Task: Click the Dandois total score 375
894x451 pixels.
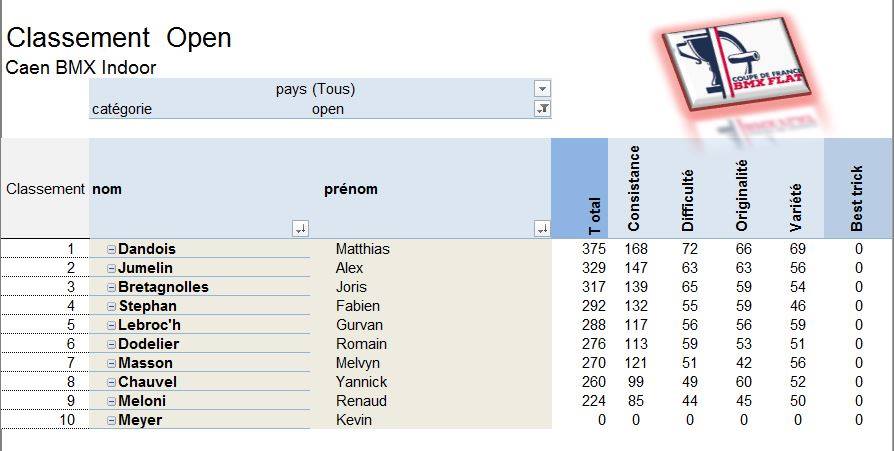Action: pos(594,249)
